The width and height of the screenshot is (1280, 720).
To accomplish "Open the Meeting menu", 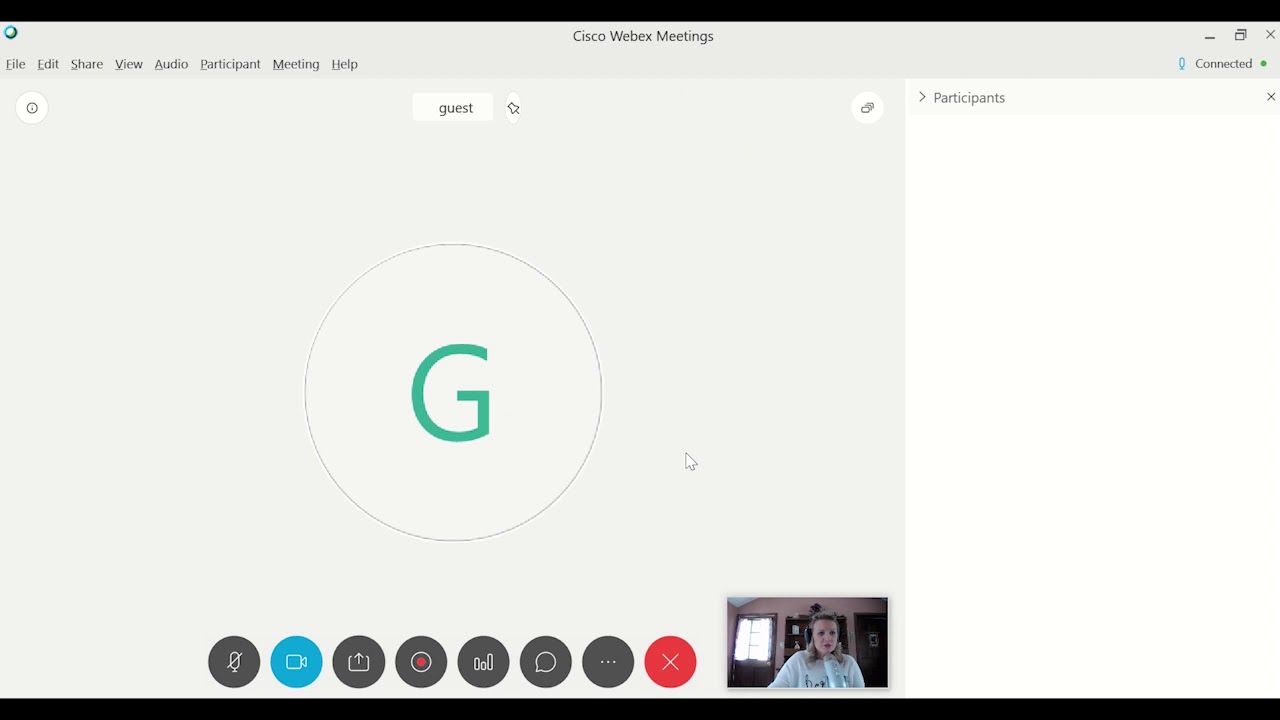I will [x=296, y=64].
